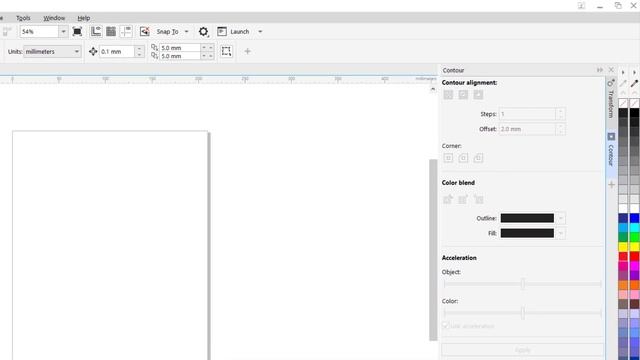Click the vertical scrollbar of the canvas
This screenshot has height=360, width=640.
click(433, 249)
